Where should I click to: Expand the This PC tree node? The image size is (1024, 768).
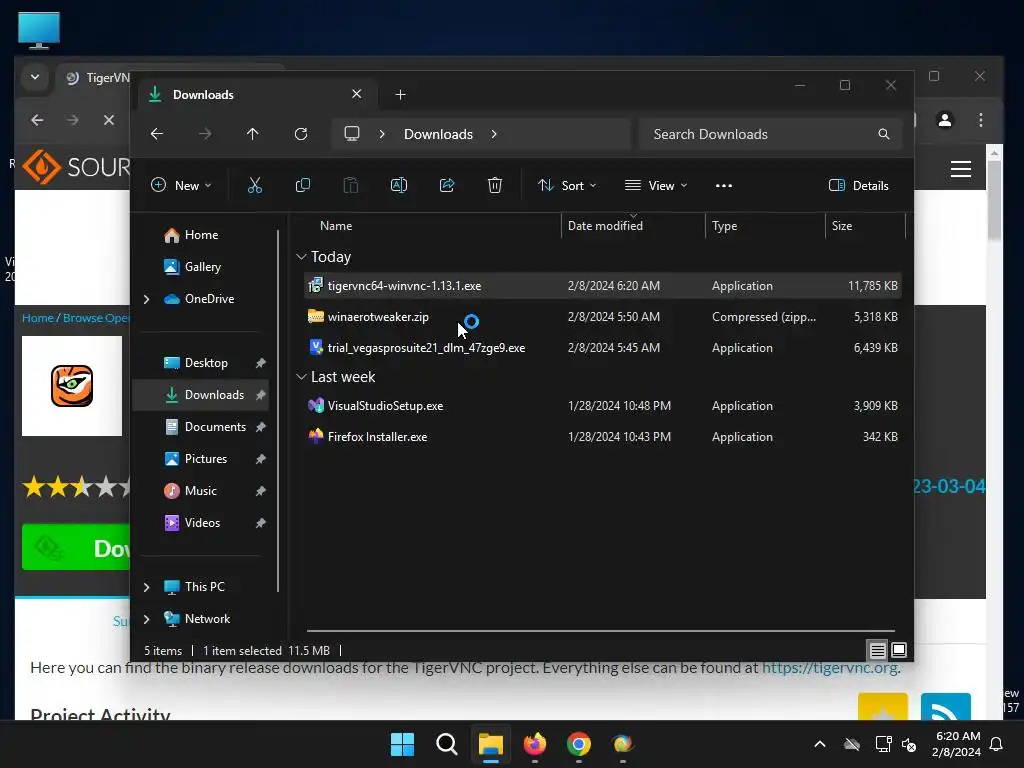pos(146,587)
